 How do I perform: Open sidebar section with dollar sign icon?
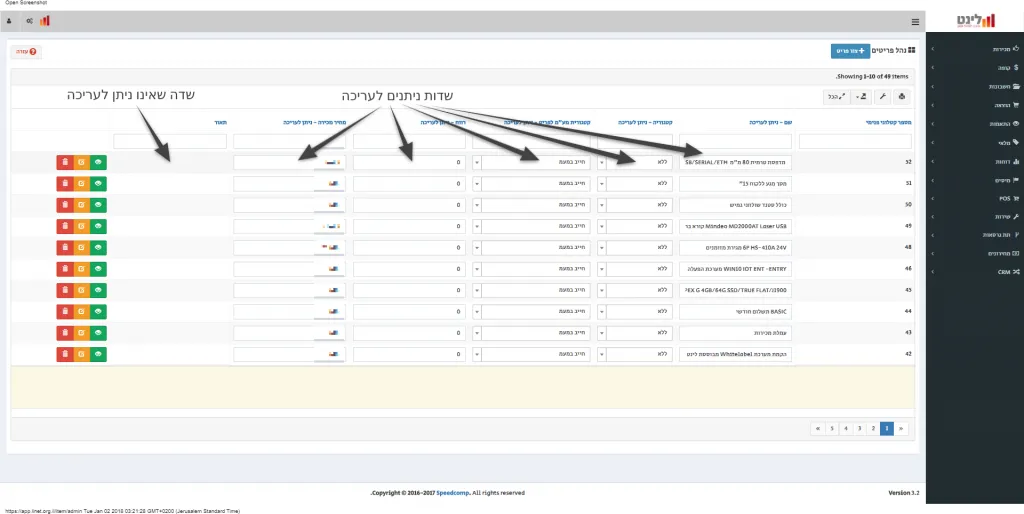click(975, 67)
